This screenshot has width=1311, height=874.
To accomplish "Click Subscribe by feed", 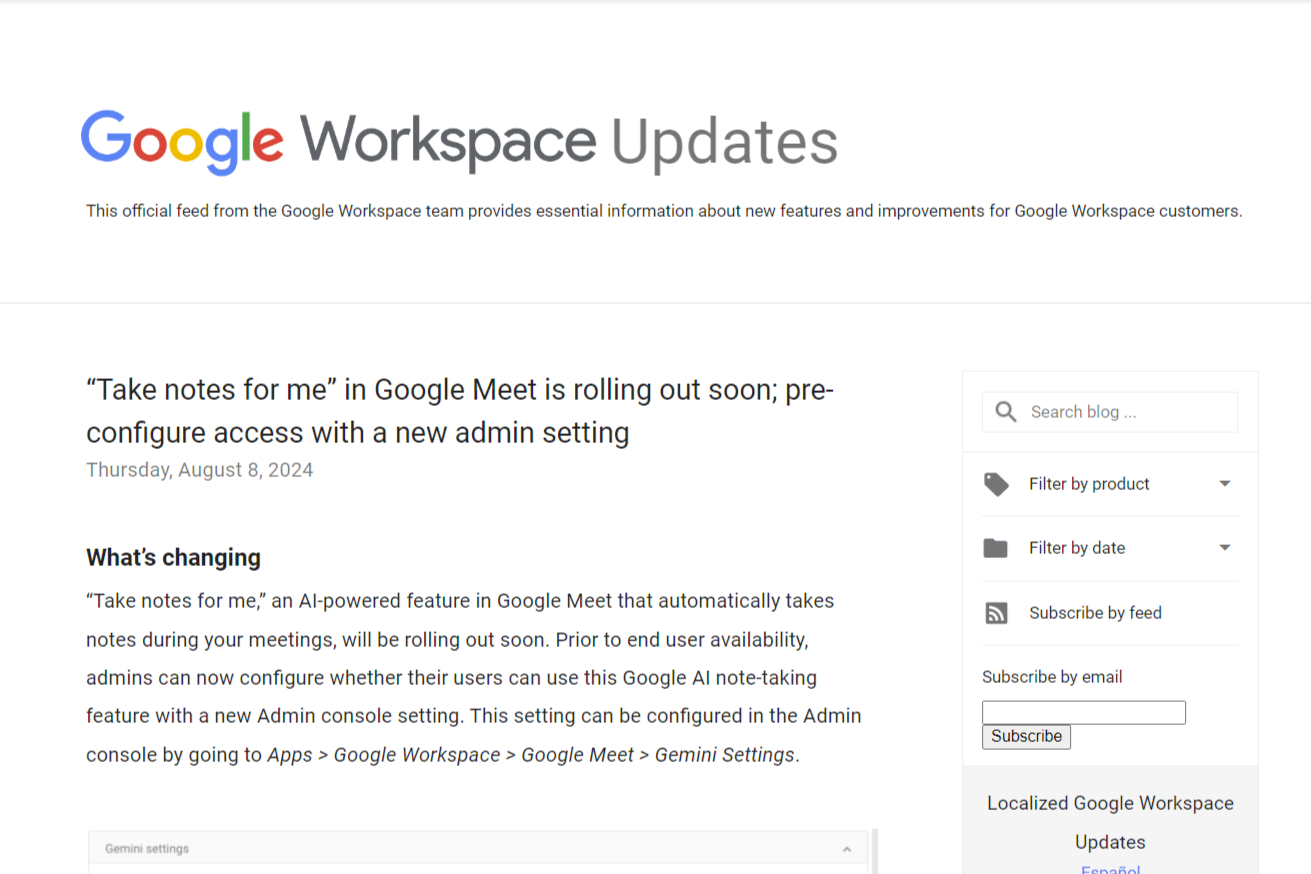I will [1095, 612].
